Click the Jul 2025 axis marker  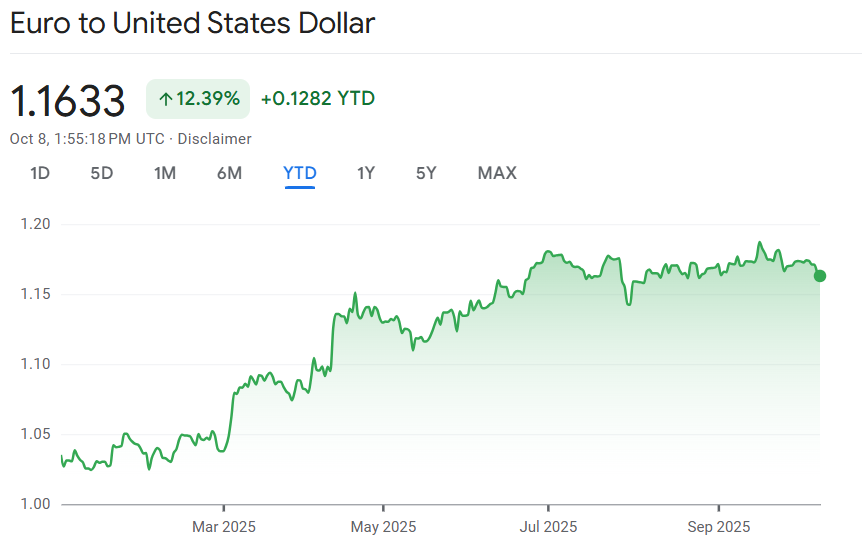coord(548,526)
